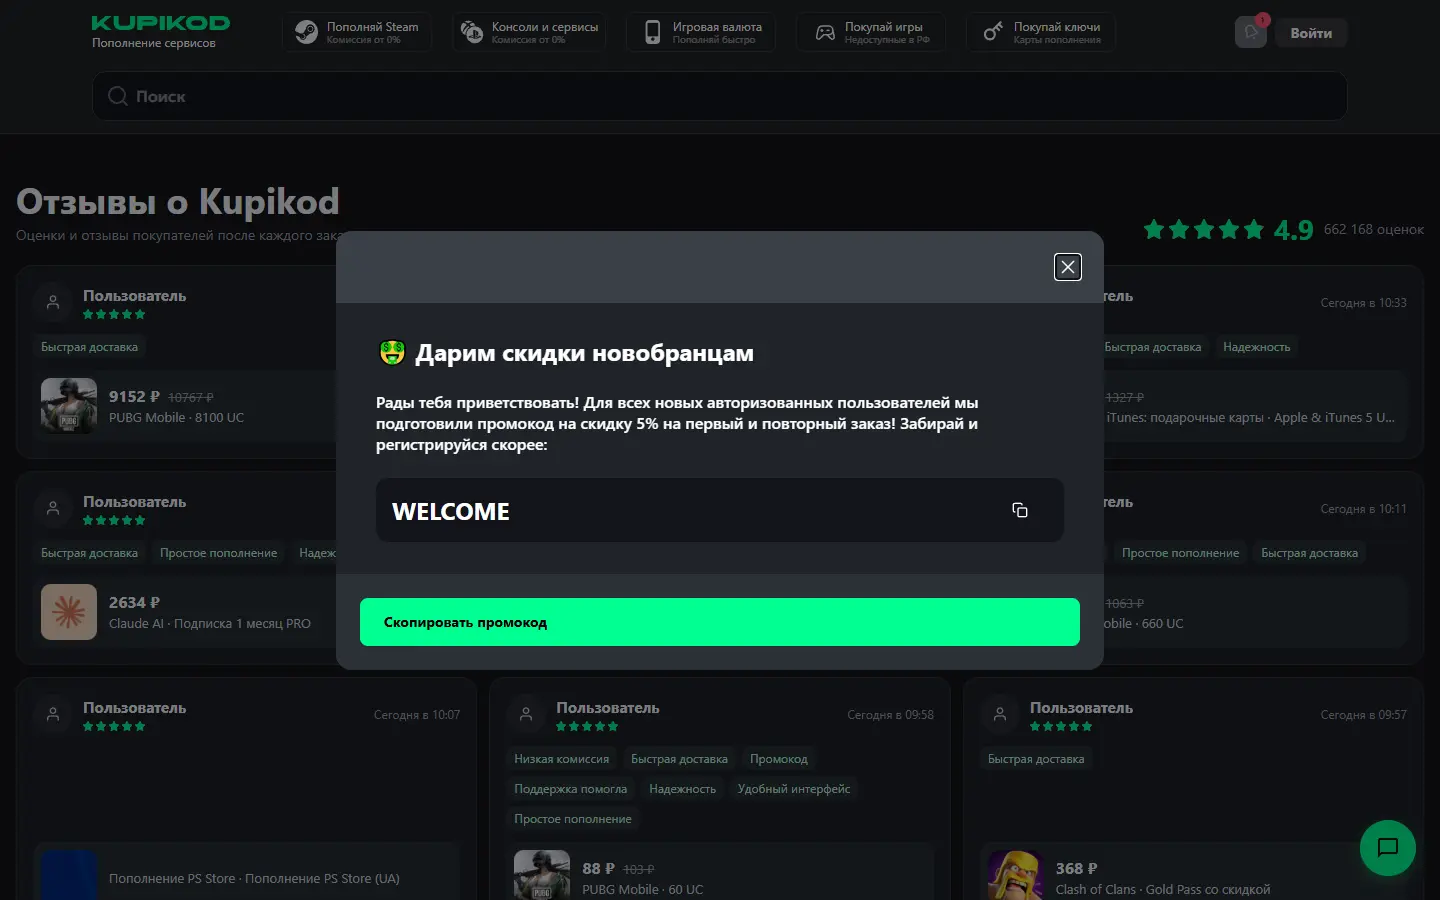Click the Удобный интерфейс tag
The height and width of the screenshot is (900, 1440).
(794, 789)
